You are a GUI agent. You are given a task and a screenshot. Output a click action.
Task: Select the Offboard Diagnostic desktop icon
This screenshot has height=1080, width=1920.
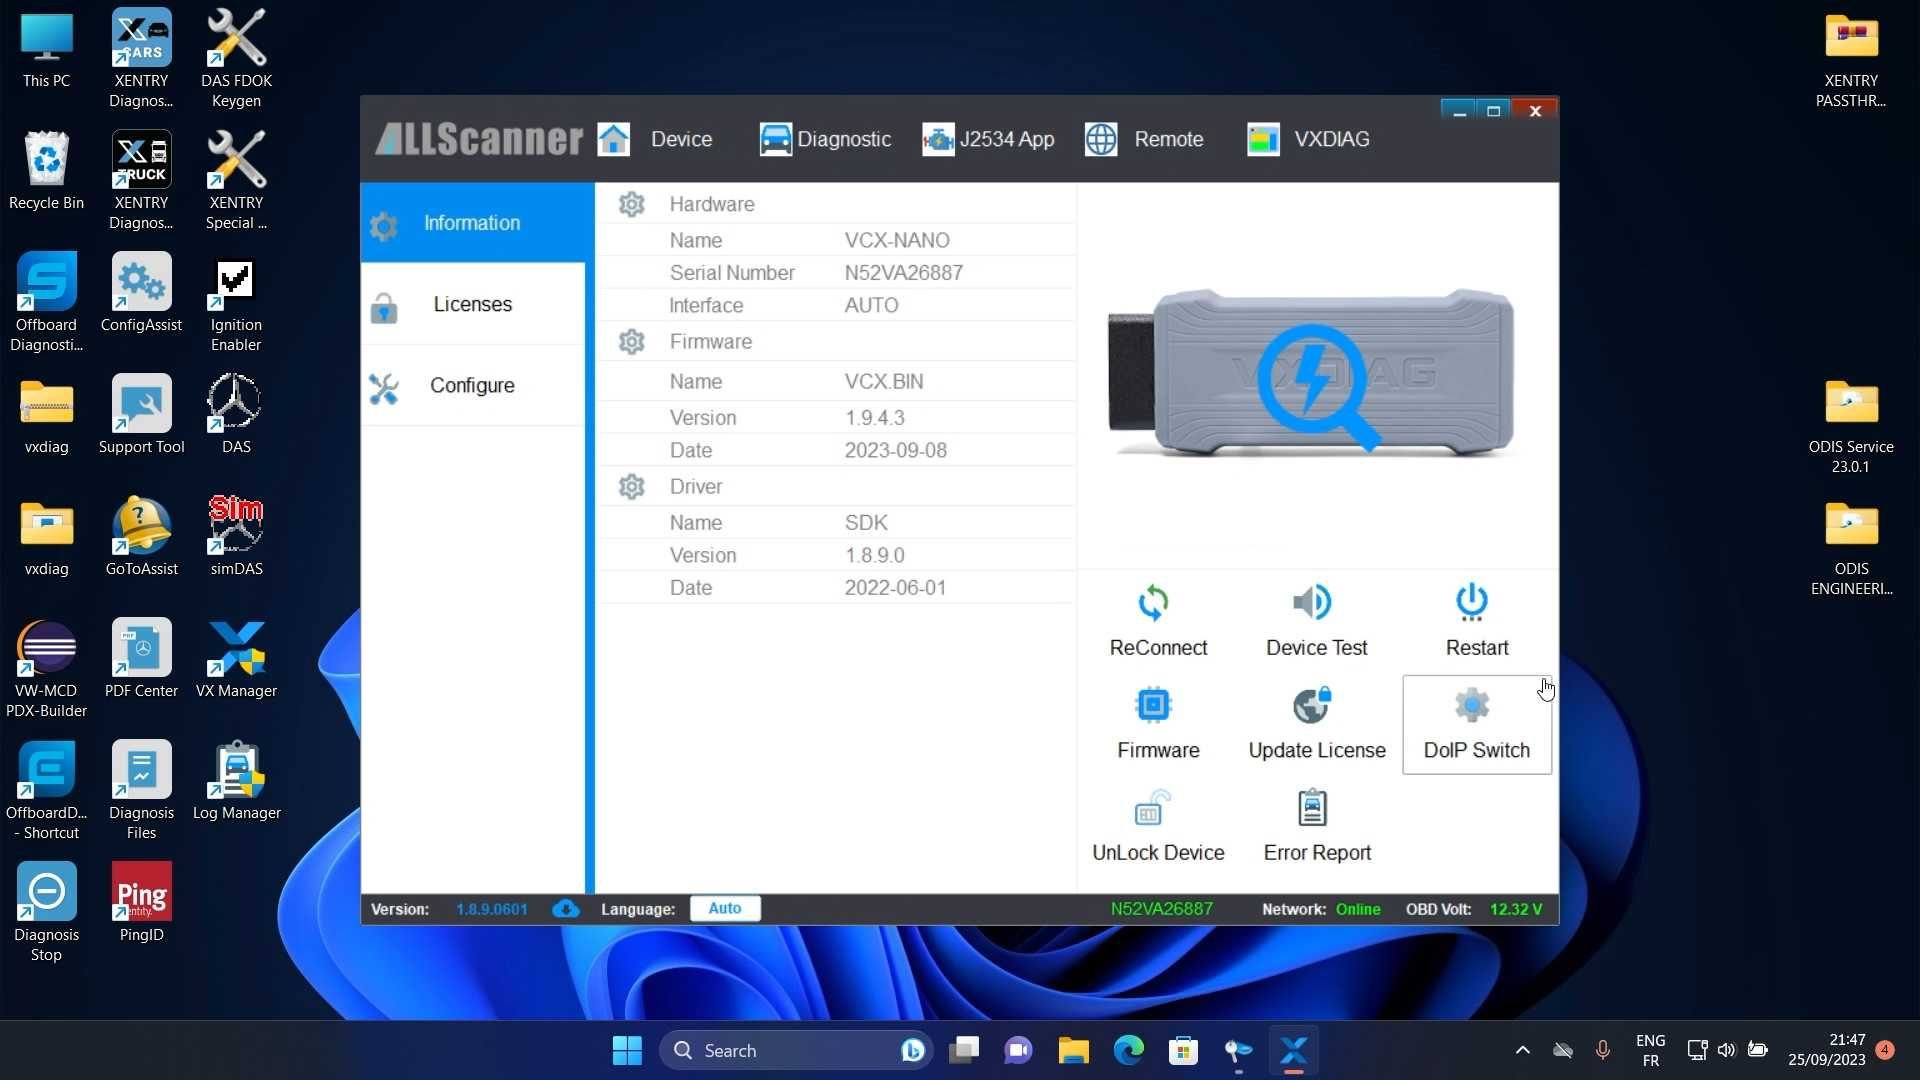point(46,302)
